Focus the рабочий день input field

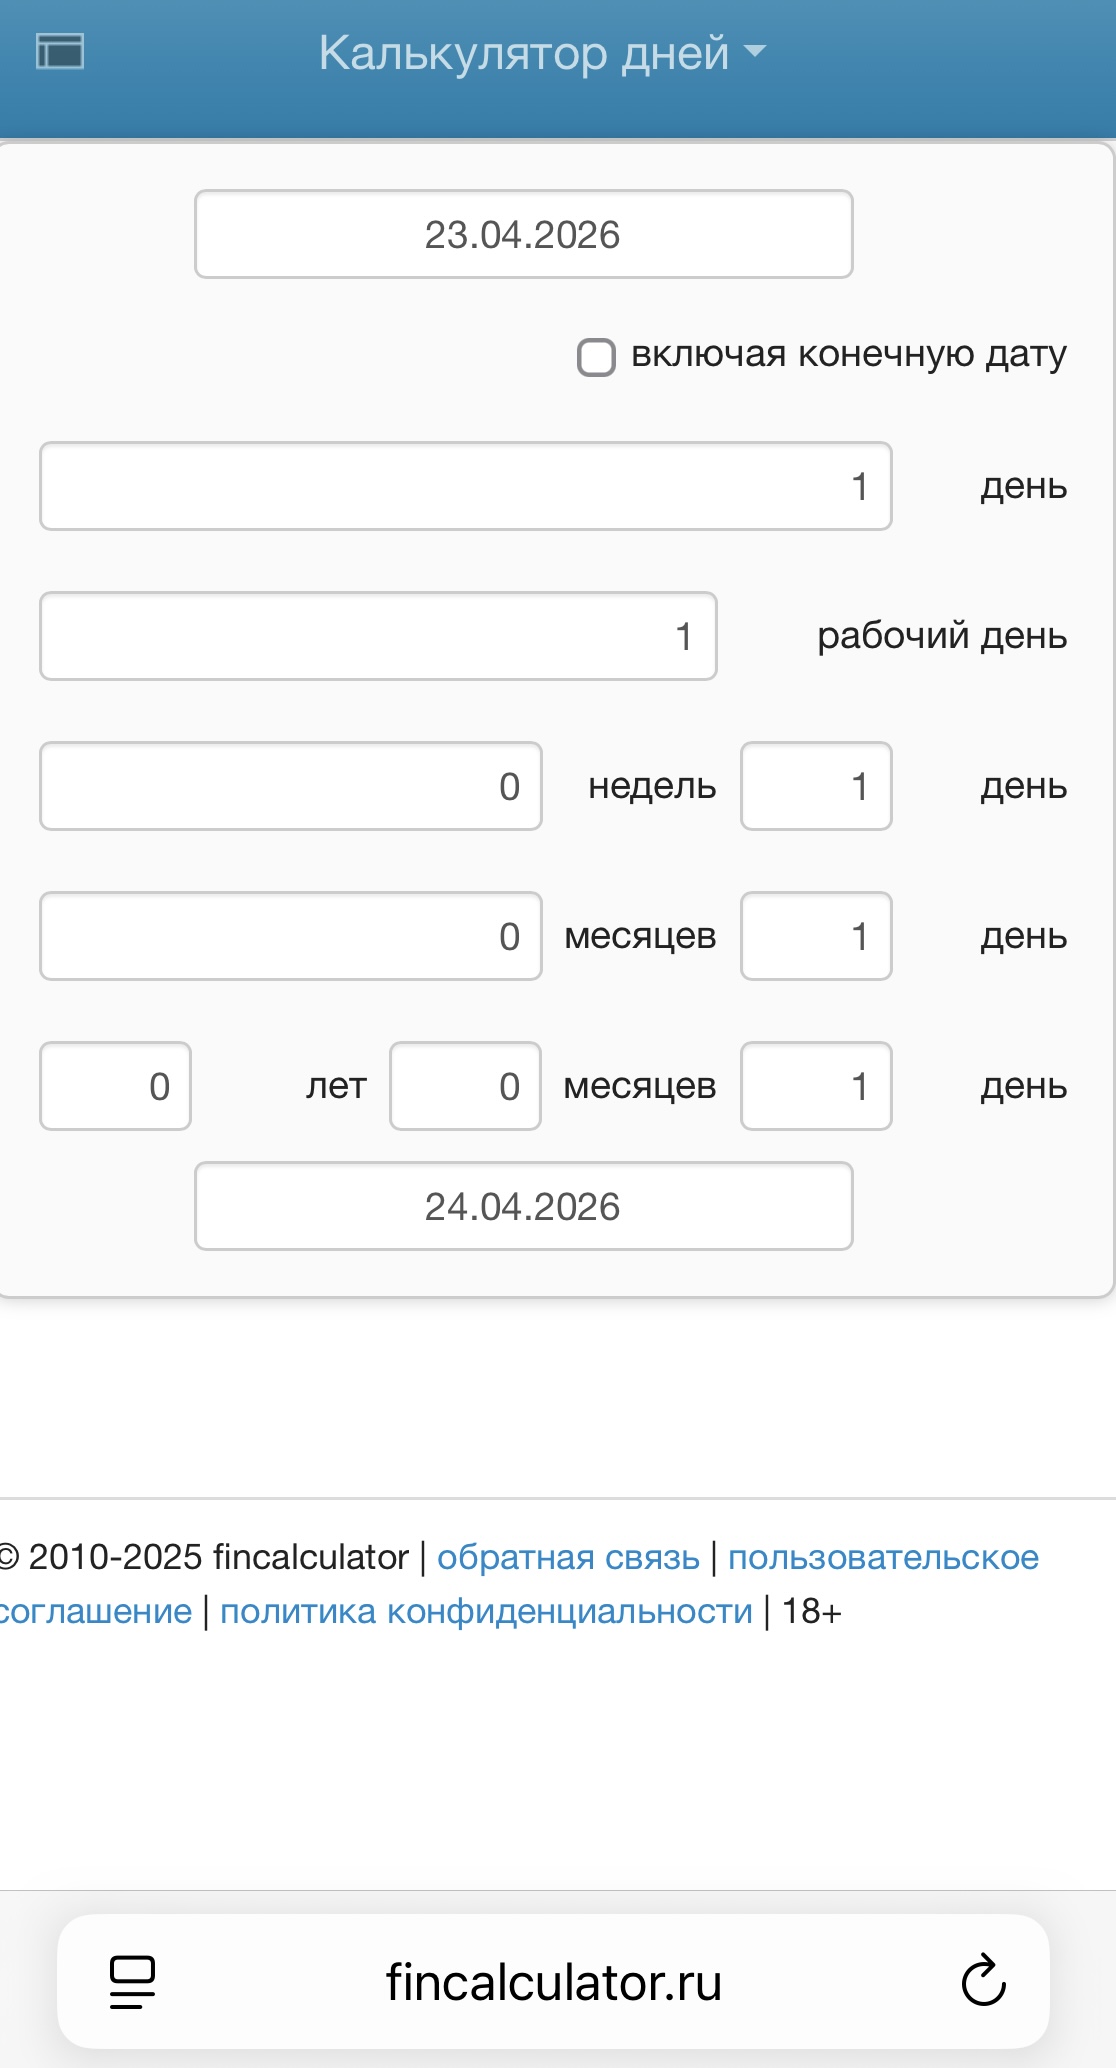tap(377, 636)
